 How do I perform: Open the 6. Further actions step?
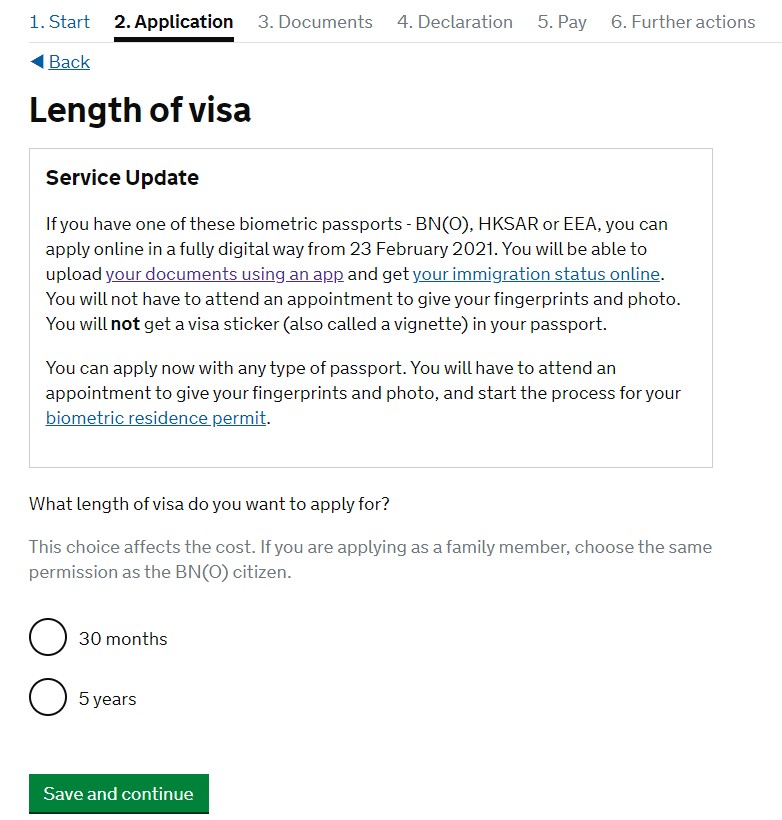pyautogui.click(x=683, y=22)
